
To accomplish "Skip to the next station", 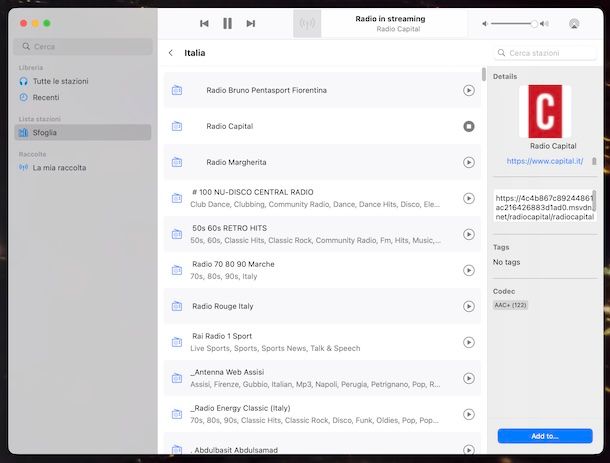I will pos(251,23).
